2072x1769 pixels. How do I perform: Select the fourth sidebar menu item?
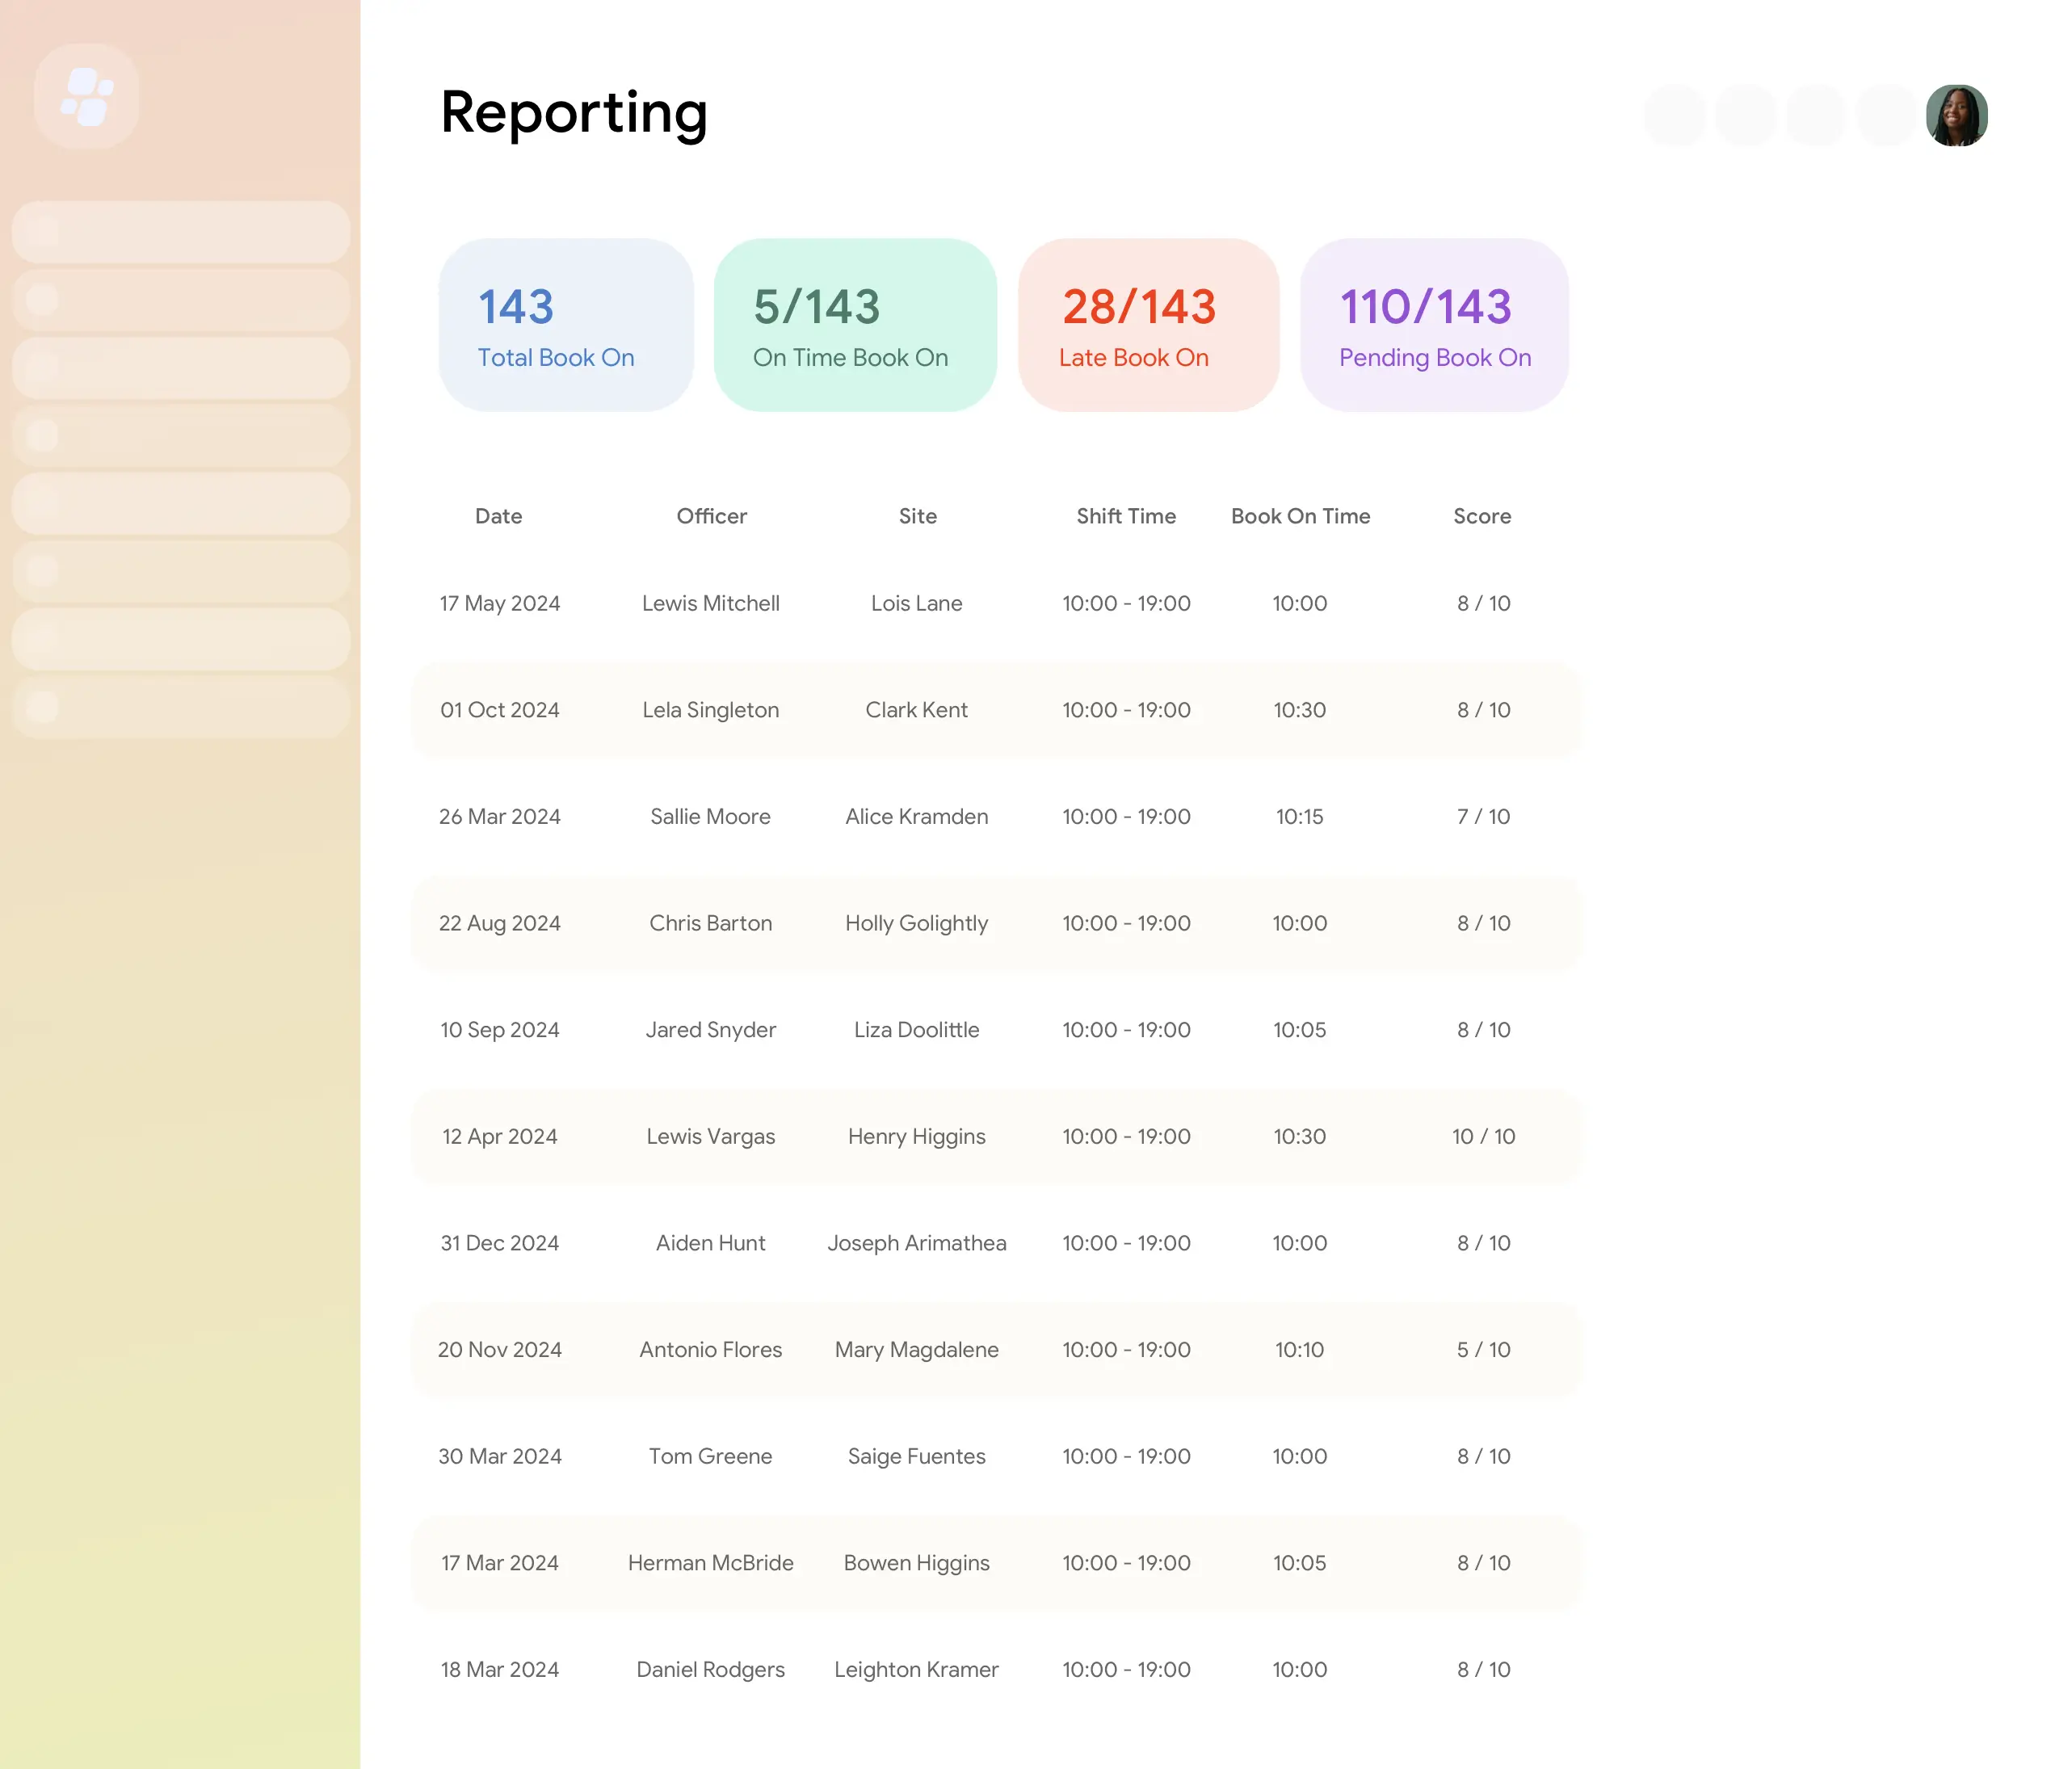[180, 435]
